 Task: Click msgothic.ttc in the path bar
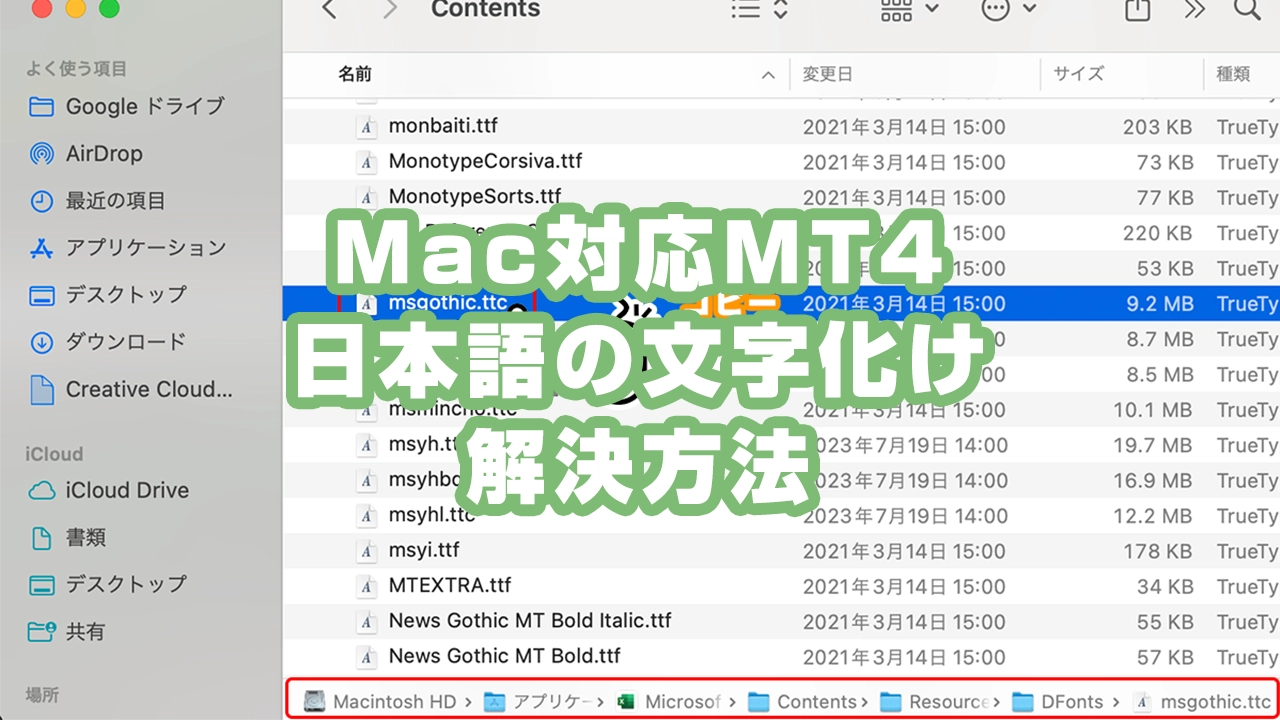tap(1203, 701)
